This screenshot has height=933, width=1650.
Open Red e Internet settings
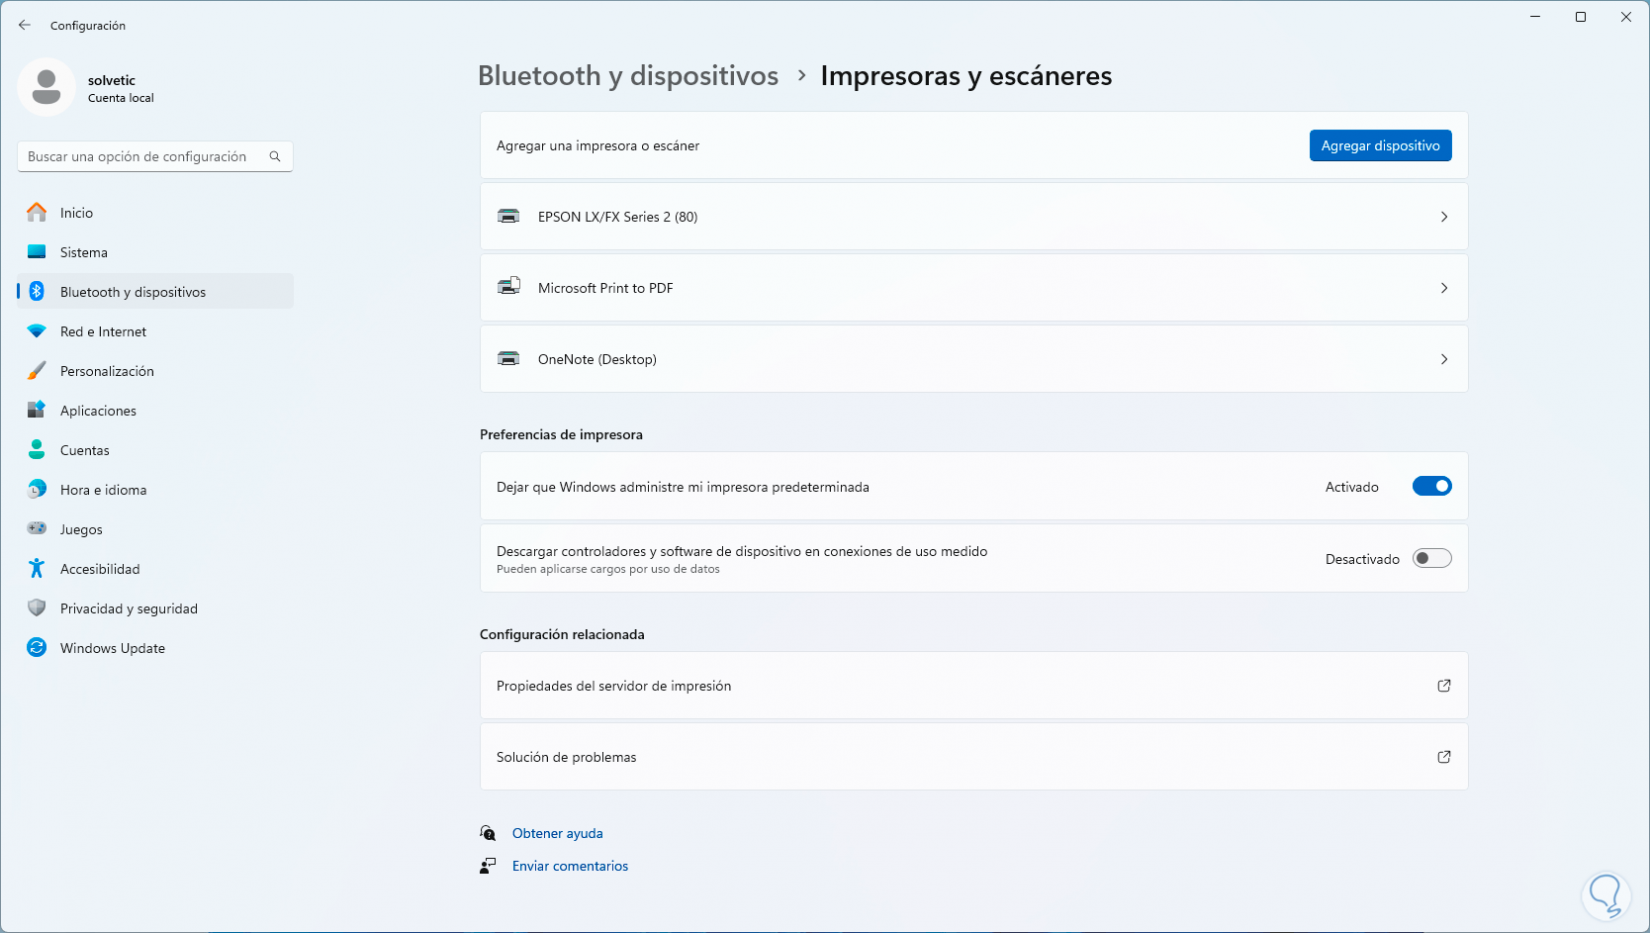click(36, 331)
